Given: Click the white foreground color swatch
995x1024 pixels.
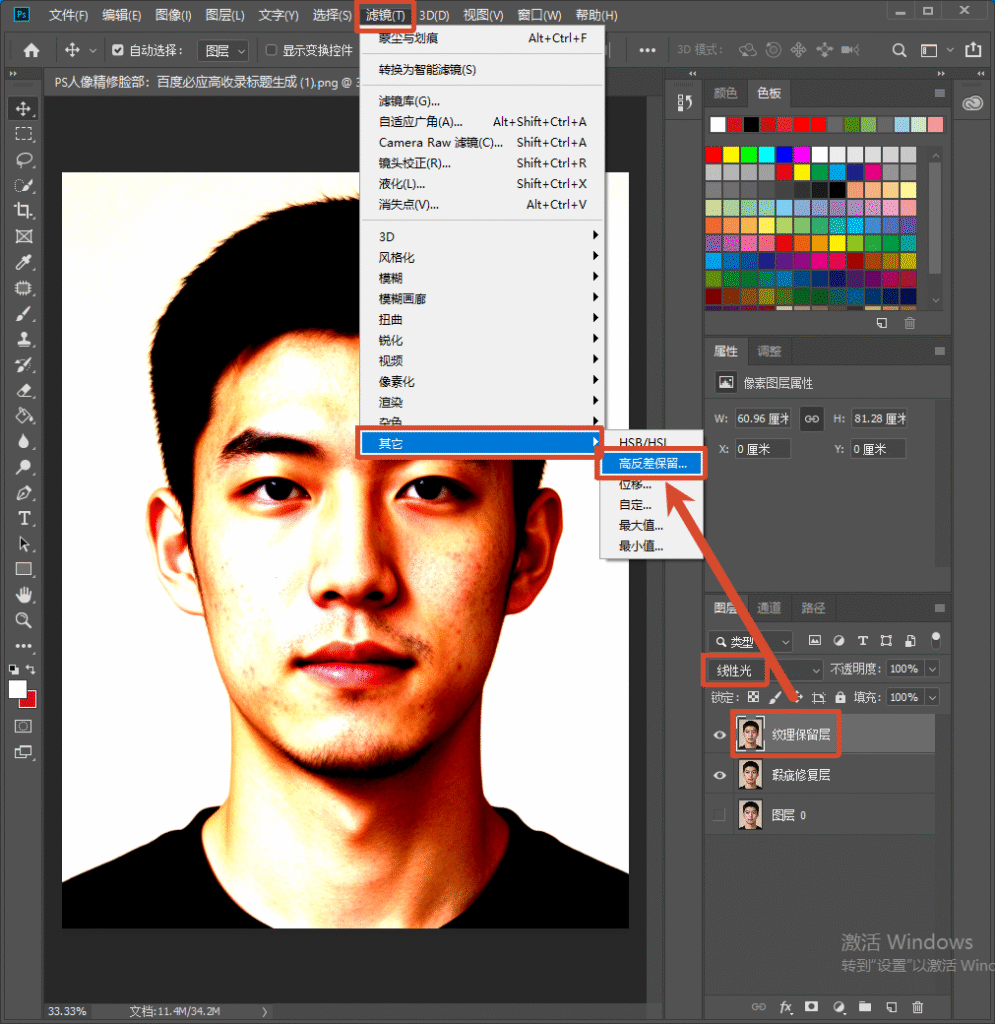Looking at the screenshot, I should point(18,689).
